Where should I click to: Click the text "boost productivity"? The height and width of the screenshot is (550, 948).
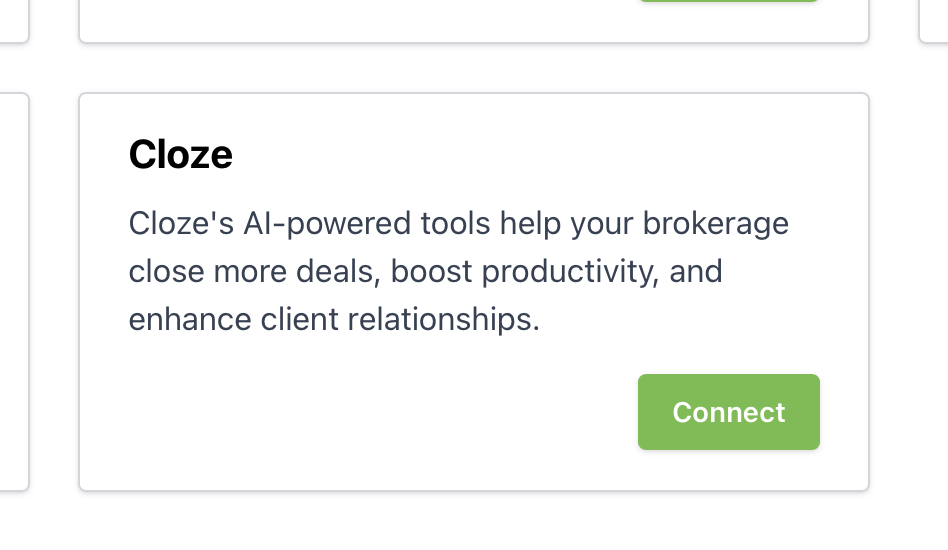(518, 272)
